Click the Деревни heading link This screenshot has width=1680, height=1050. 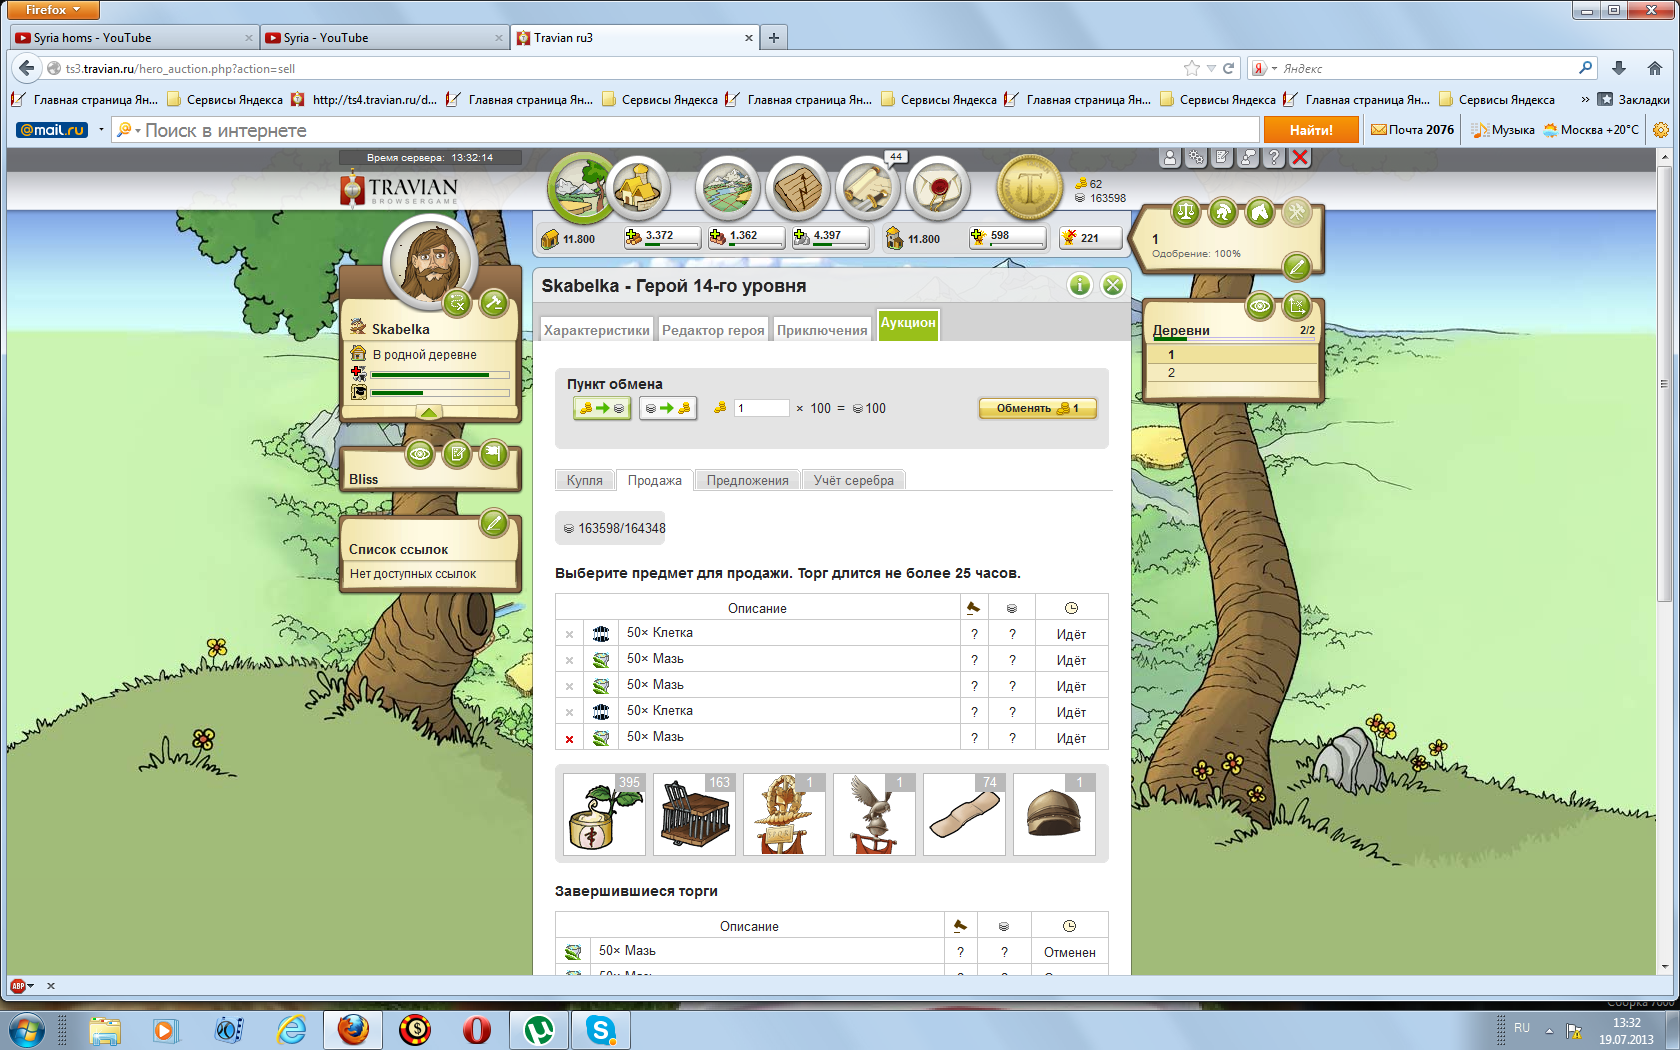(x=1181, y=330)
